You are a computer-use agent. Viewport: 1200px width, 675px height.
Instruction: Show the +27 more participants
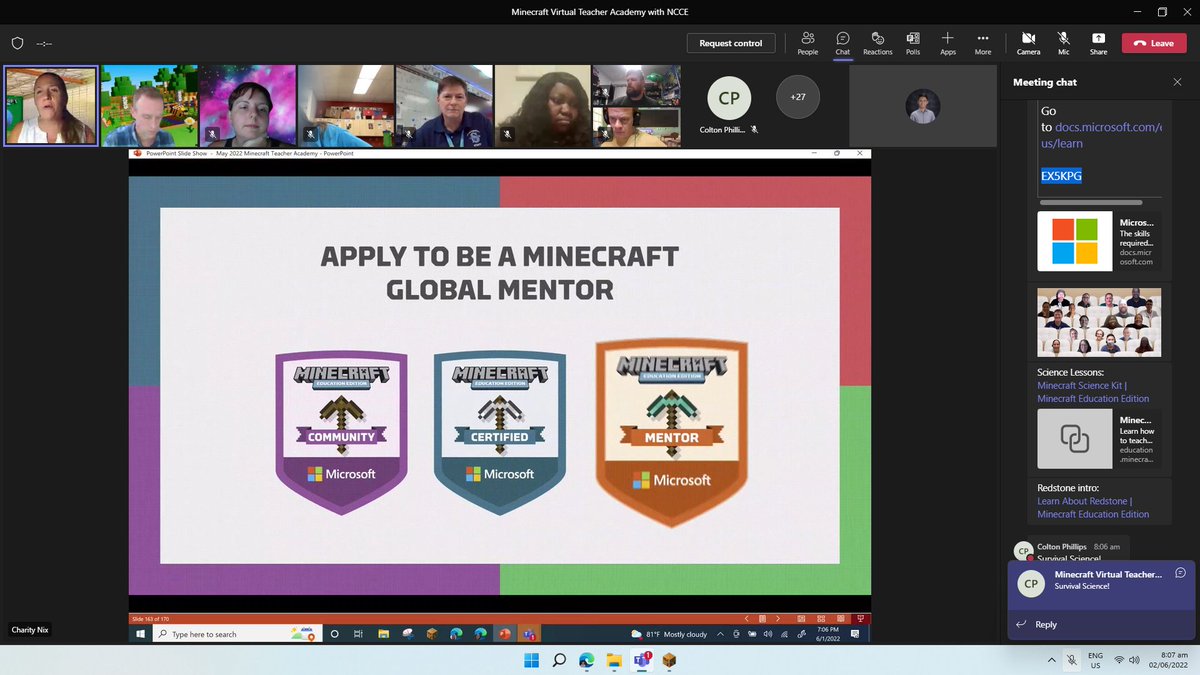pyautogui.click(x=798, y=97)
